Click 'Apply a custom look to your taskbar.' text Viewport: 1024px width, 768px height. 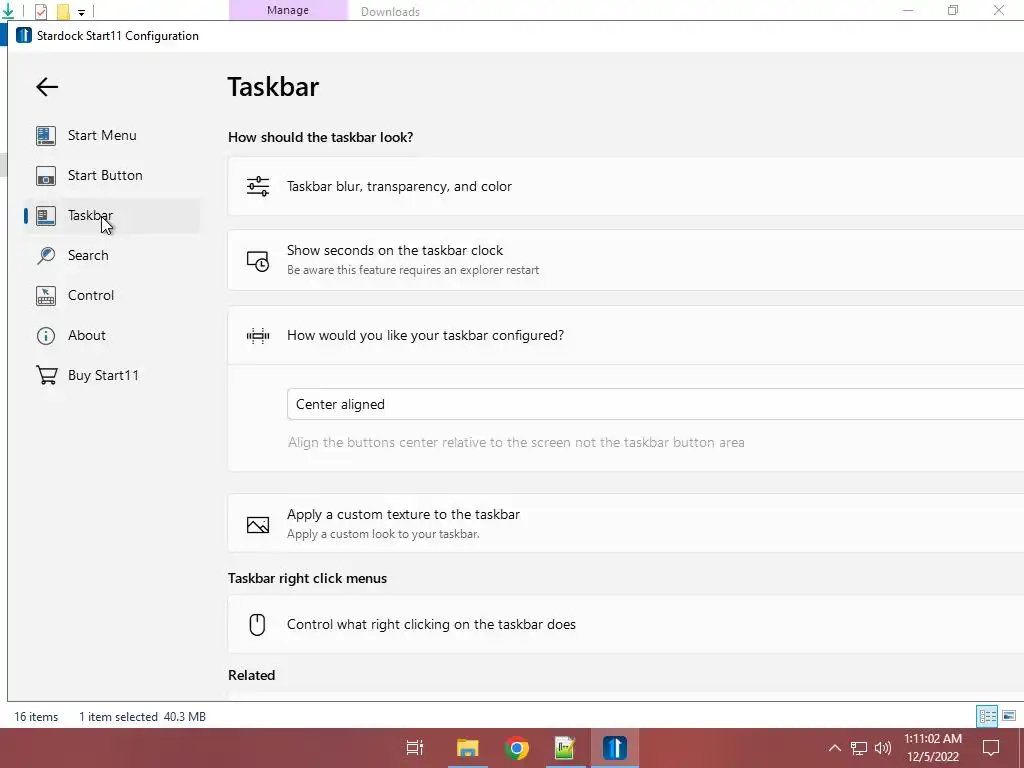(x=383, y=534)
